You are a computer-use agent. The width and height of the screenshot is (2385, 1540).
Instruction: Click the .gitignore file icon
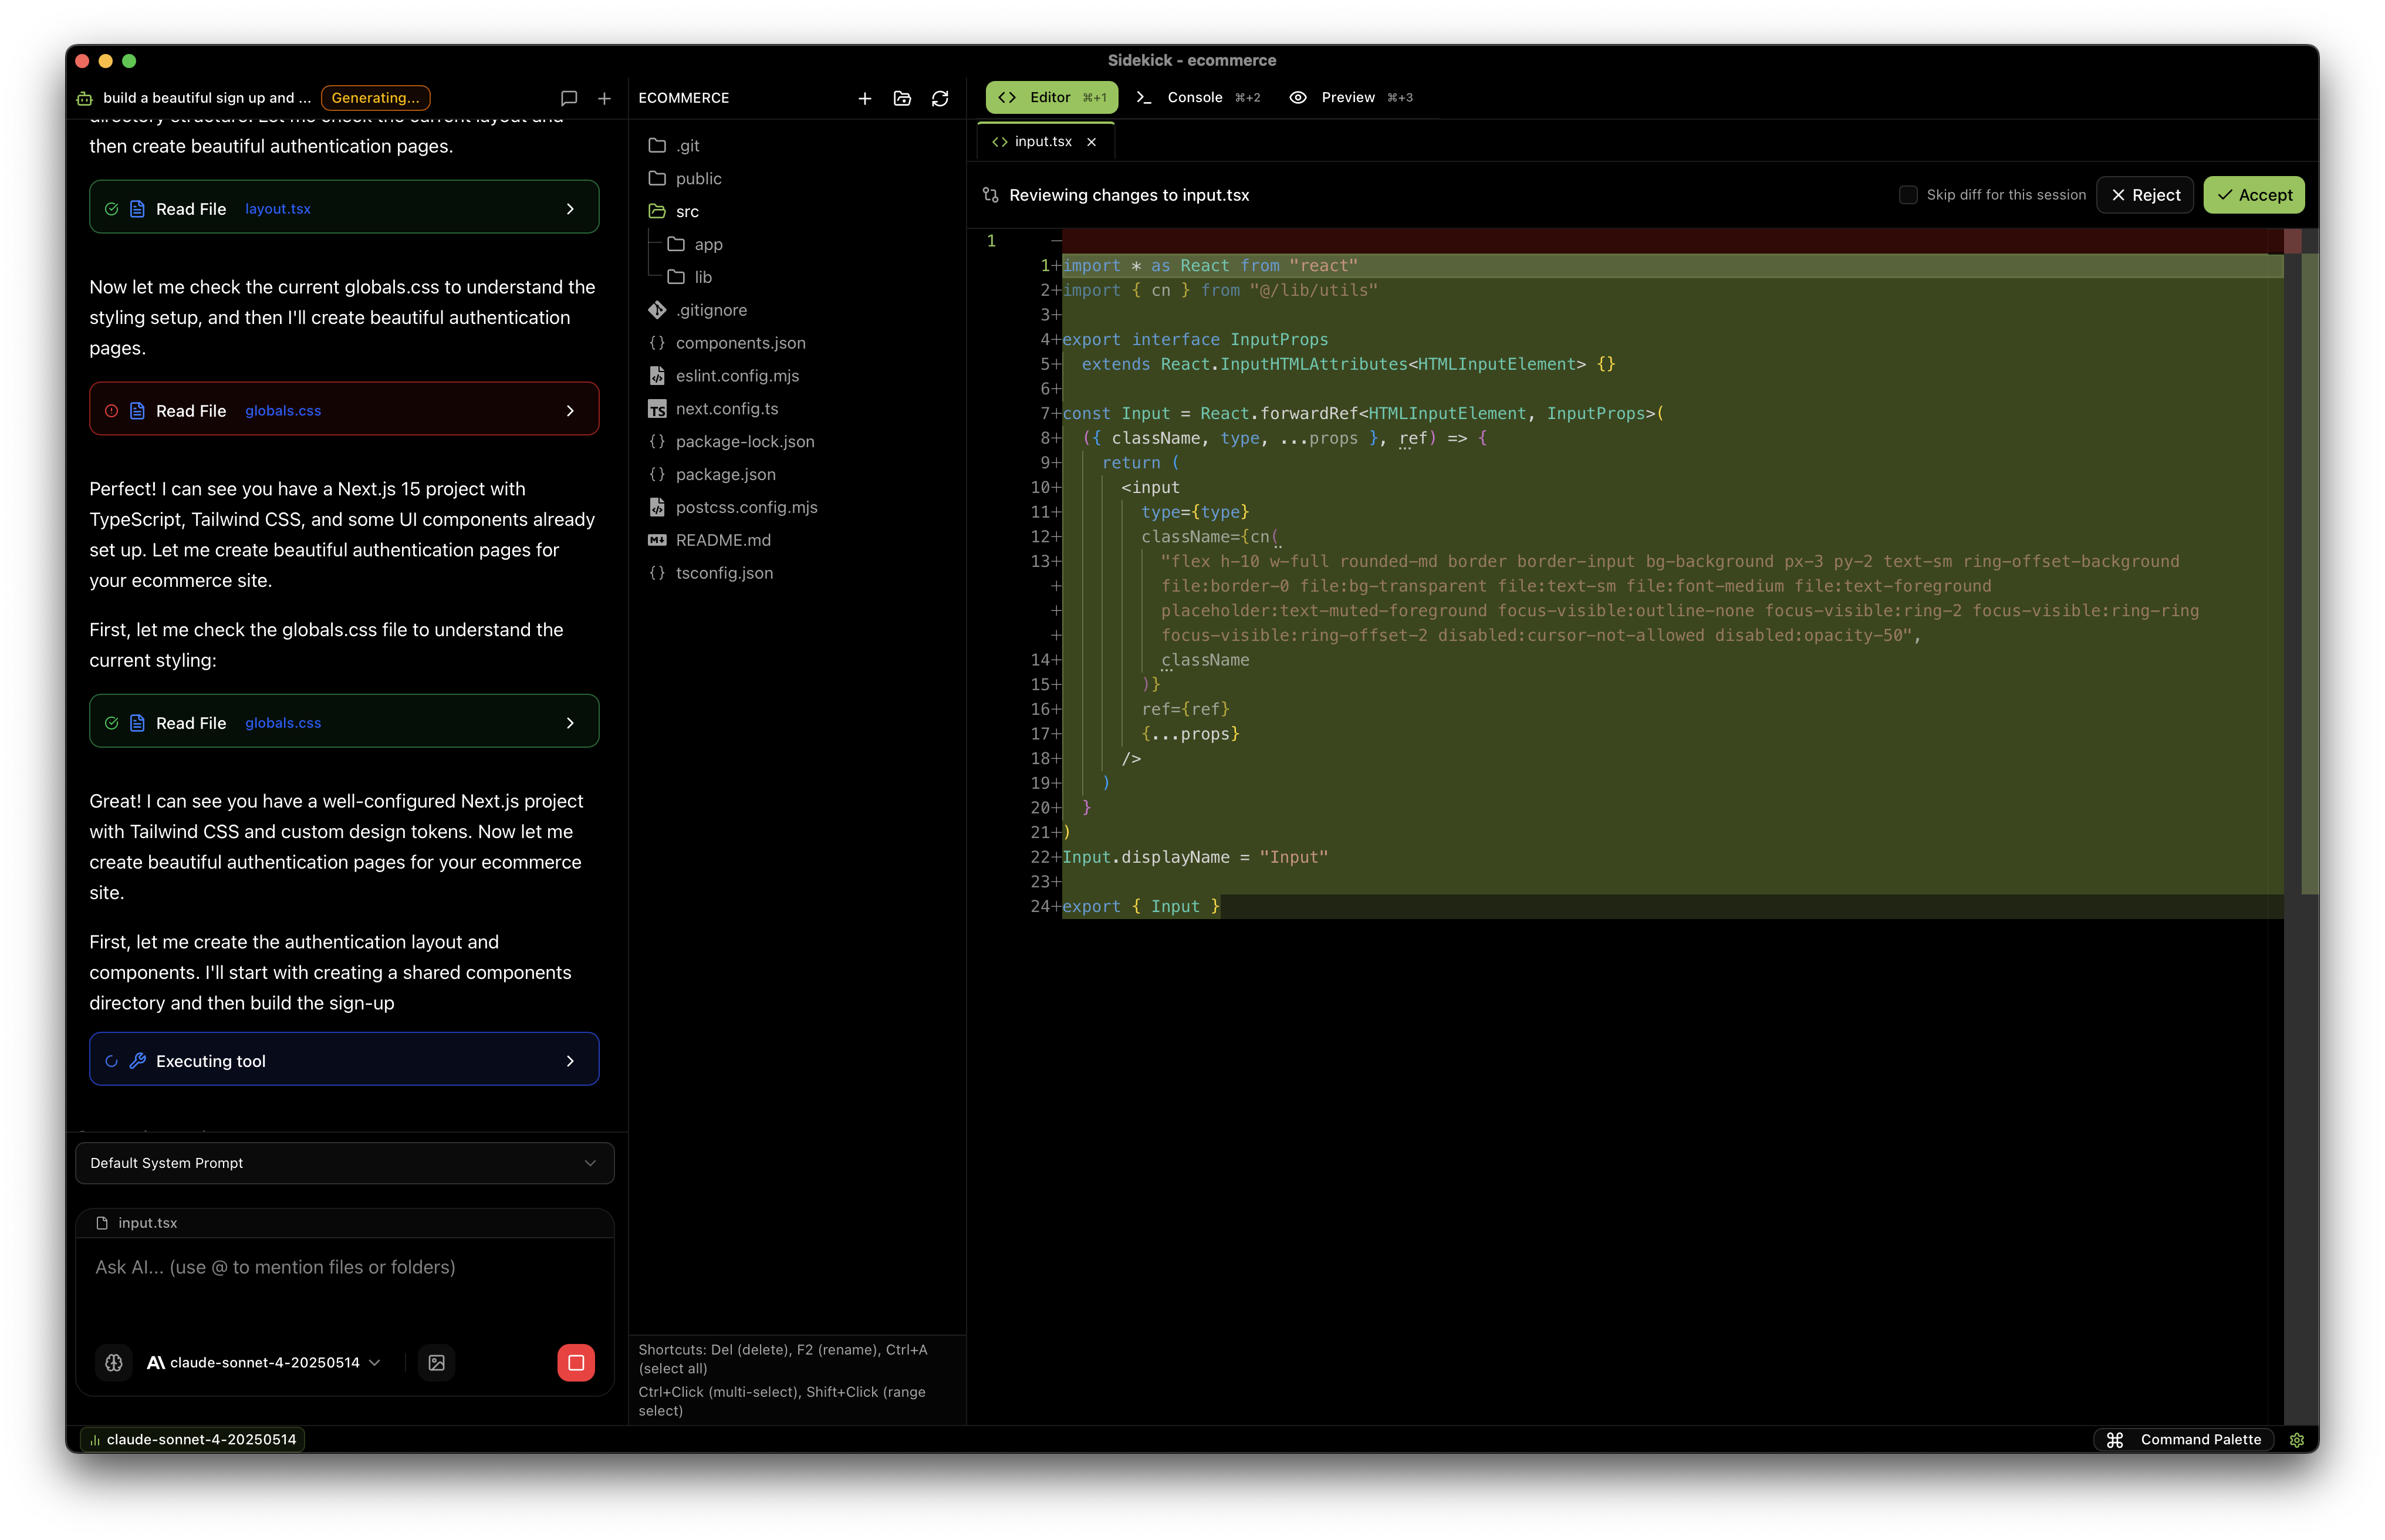point(657,310)
